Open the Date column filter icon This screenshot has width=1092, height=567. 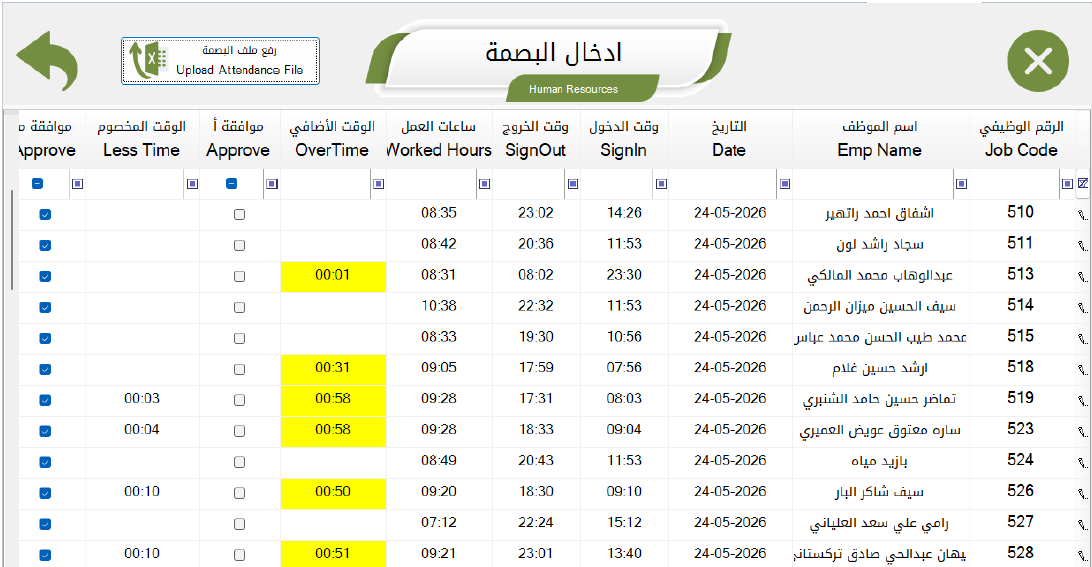click(x=785, y=184)
